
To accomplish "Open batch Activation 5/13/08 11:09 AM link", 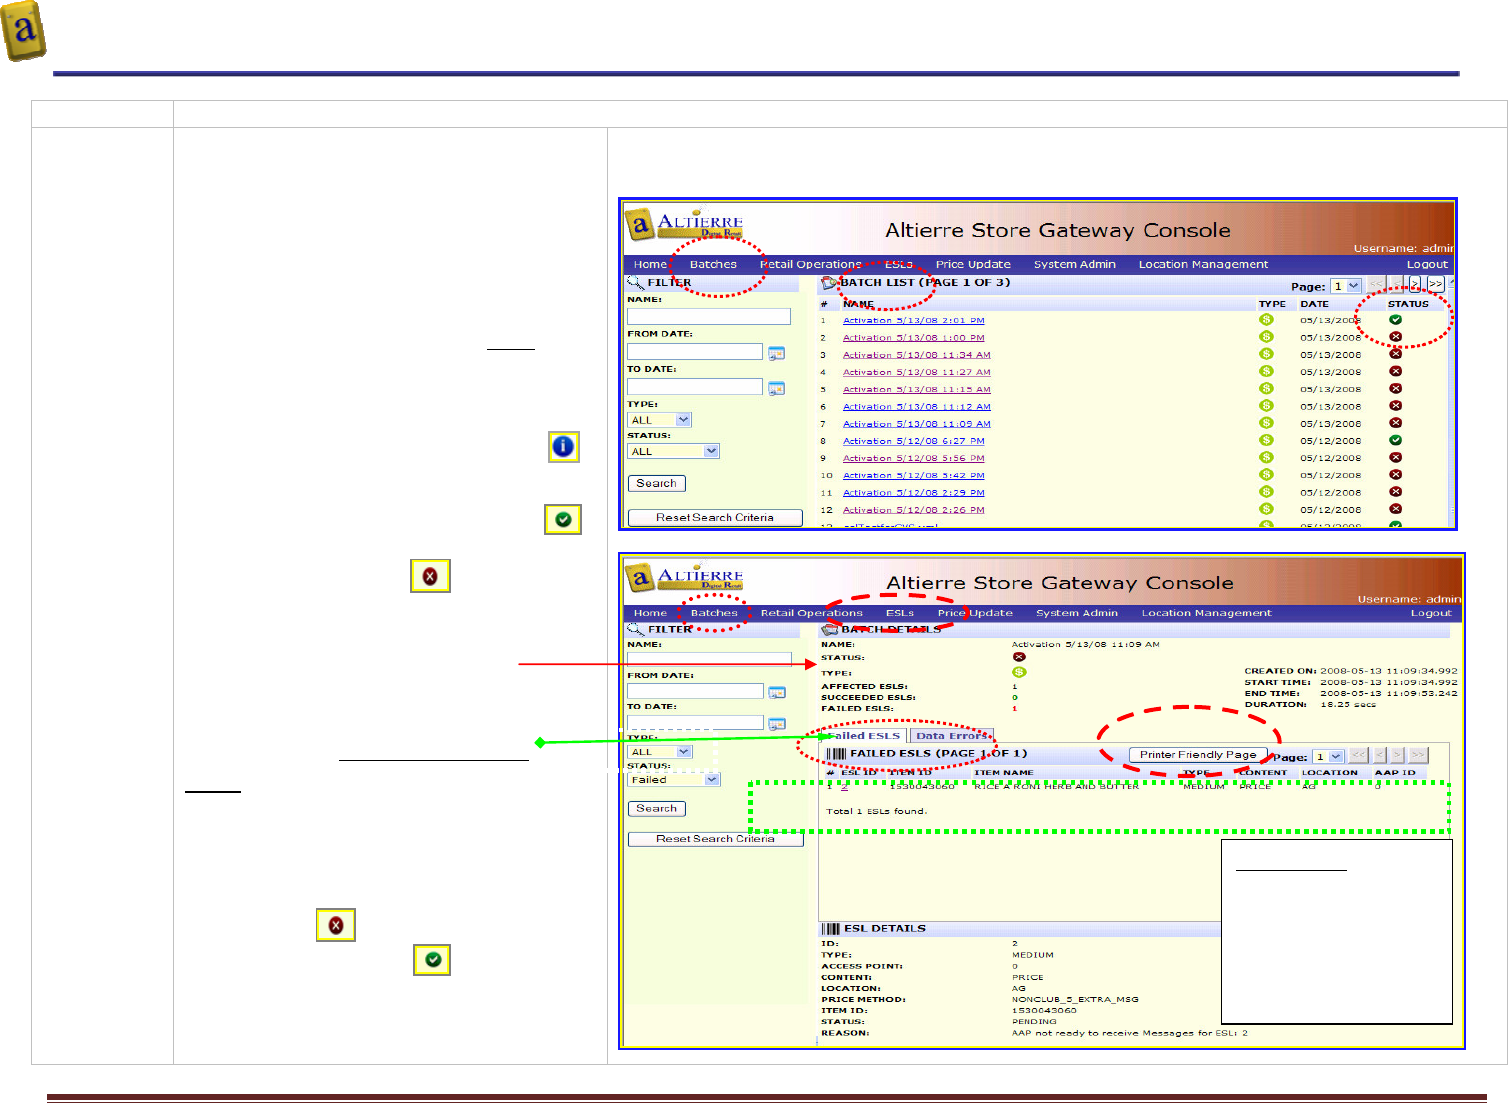I will [917, 423].
